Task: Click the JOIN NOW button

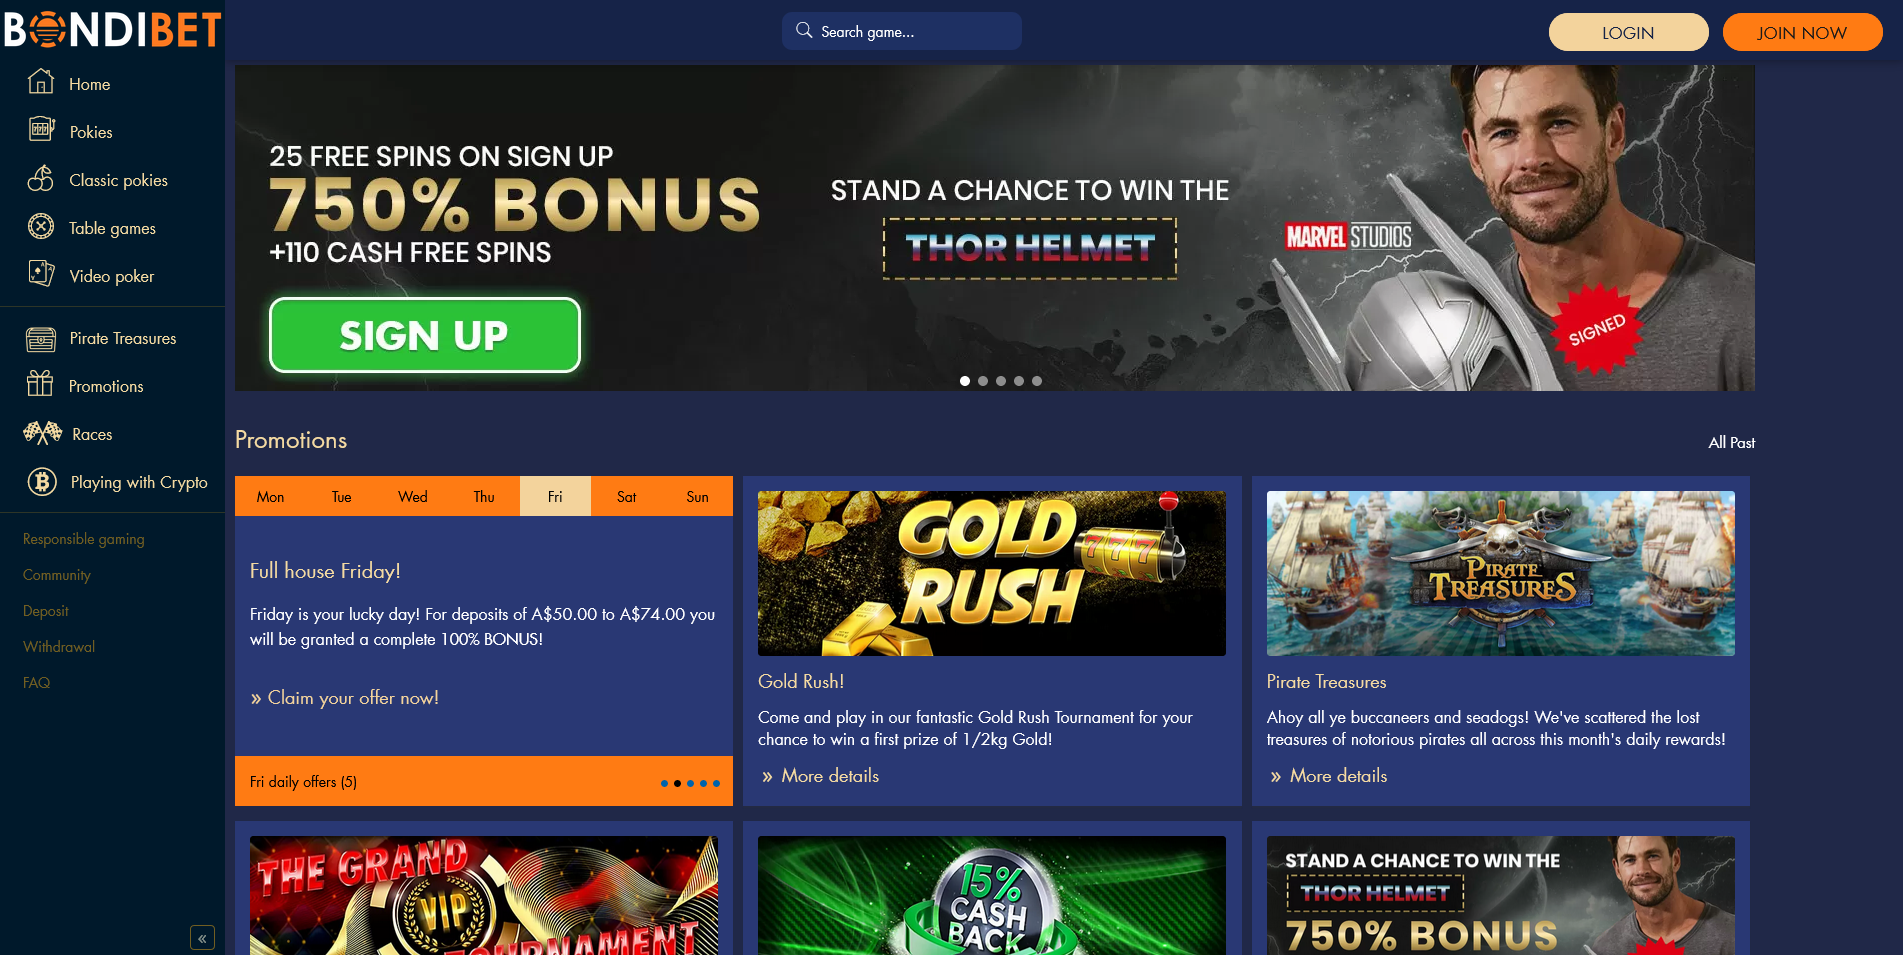Action: tap(1802, 32)
